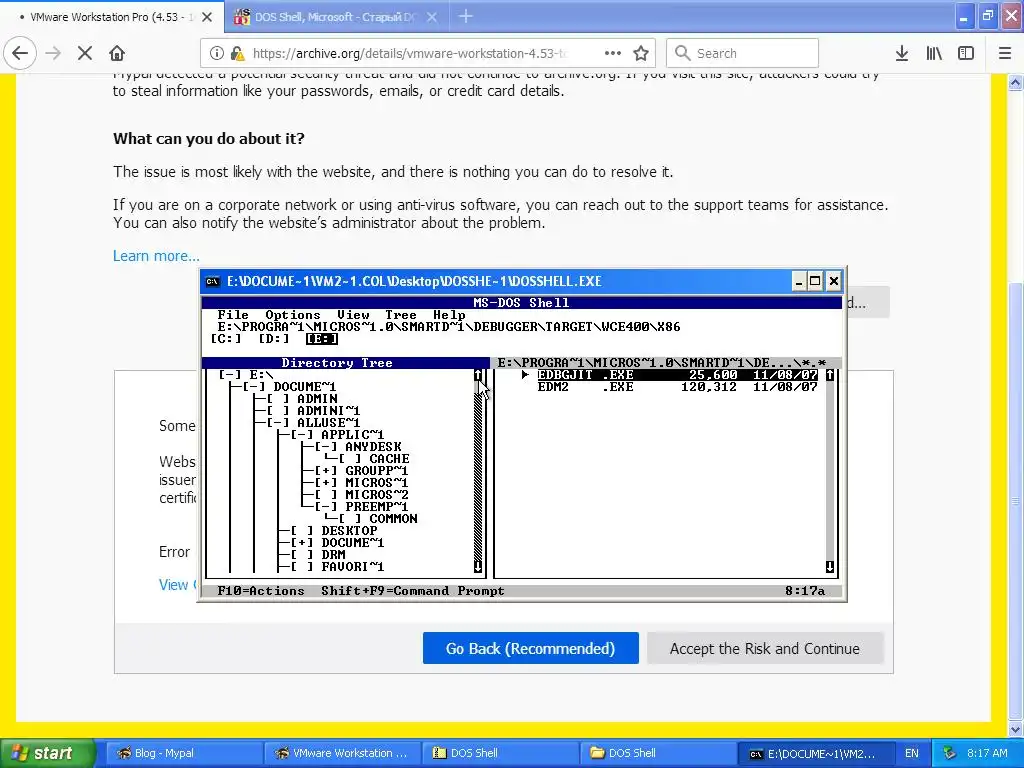Open the Help menu in MS-DOS Shell
Viewport: 1024px width, 768px height.
pos(449,315)
